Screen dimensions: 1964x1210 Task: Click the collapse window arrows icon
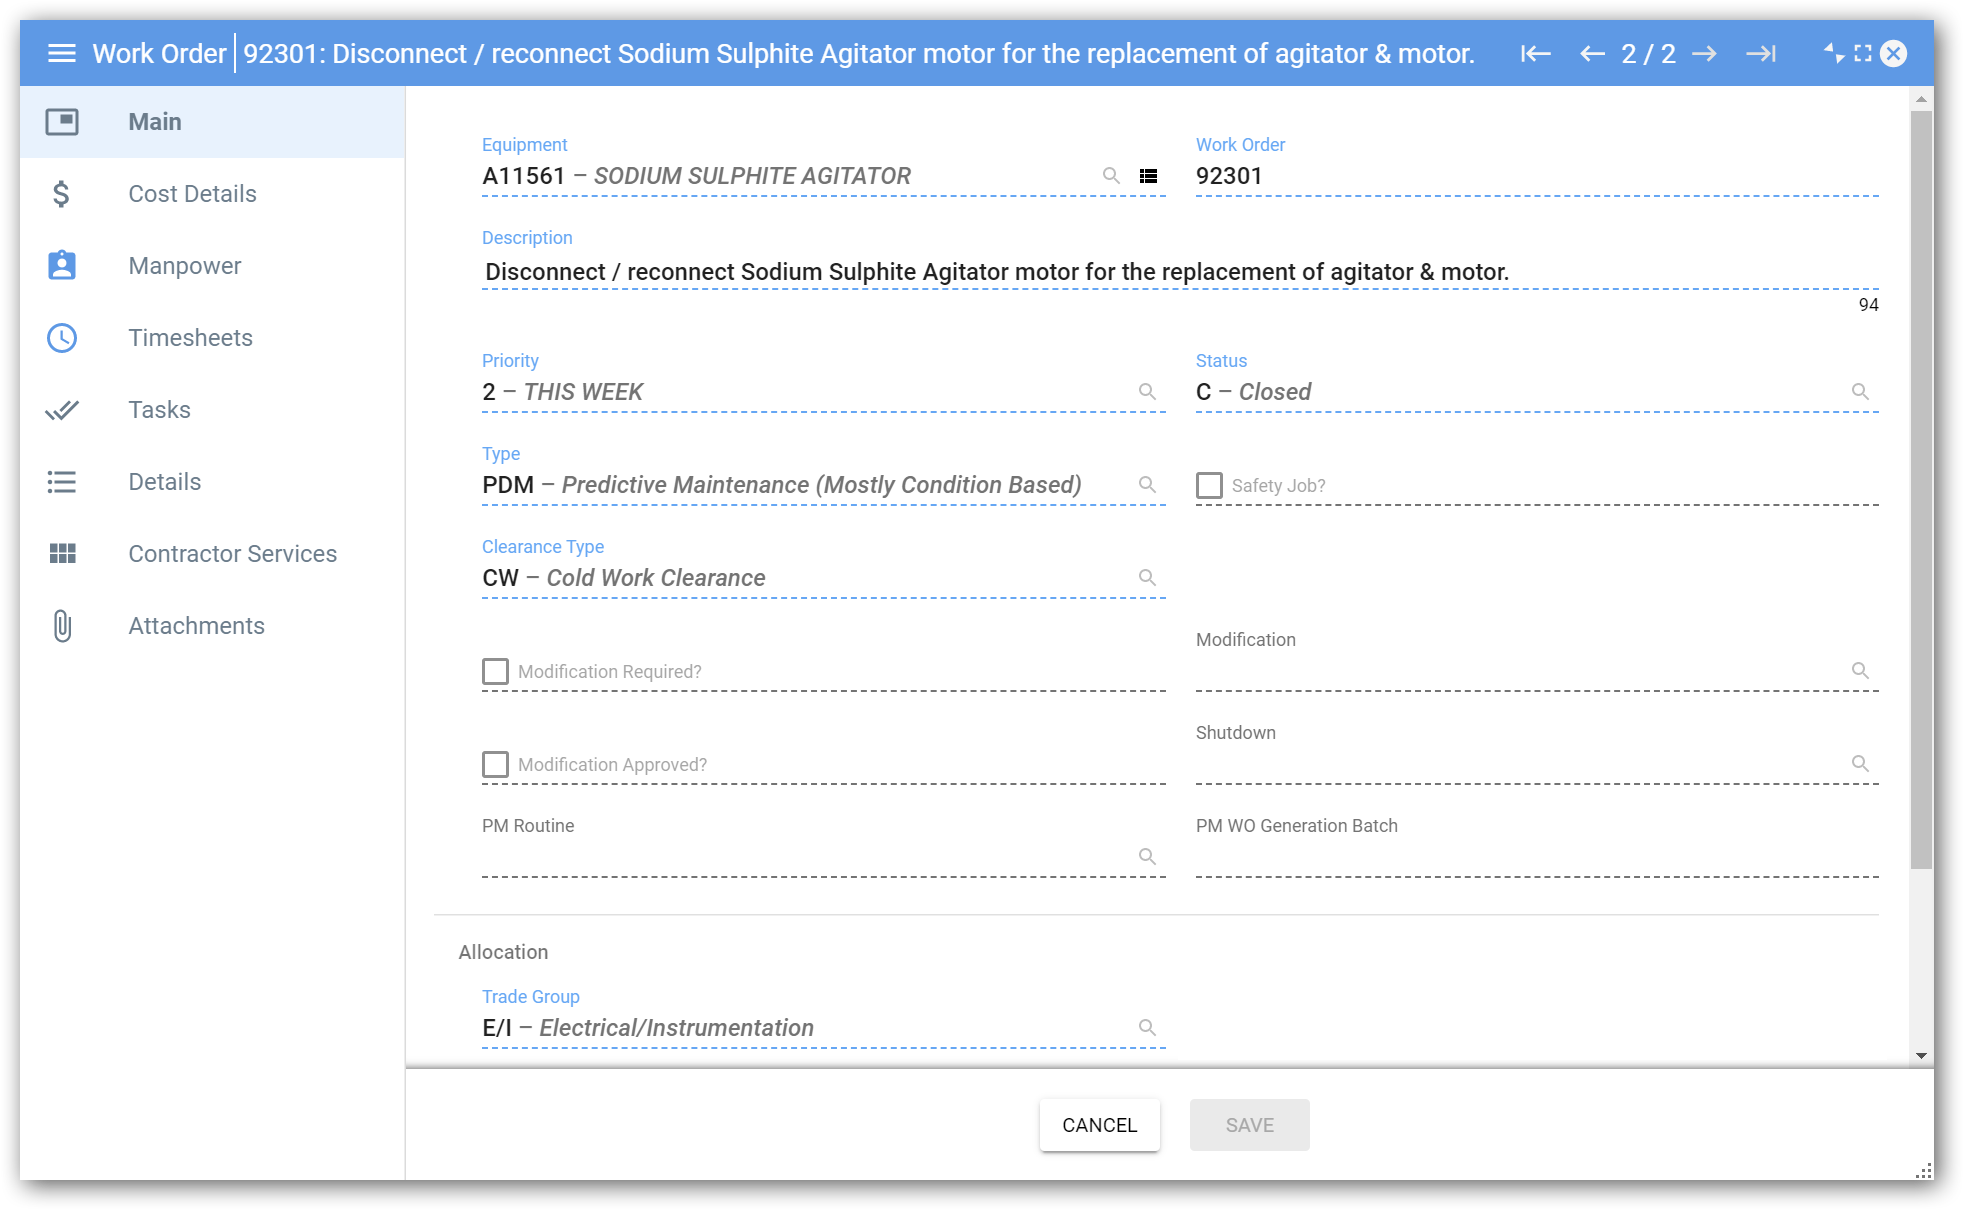click(x=1833, y=53)
